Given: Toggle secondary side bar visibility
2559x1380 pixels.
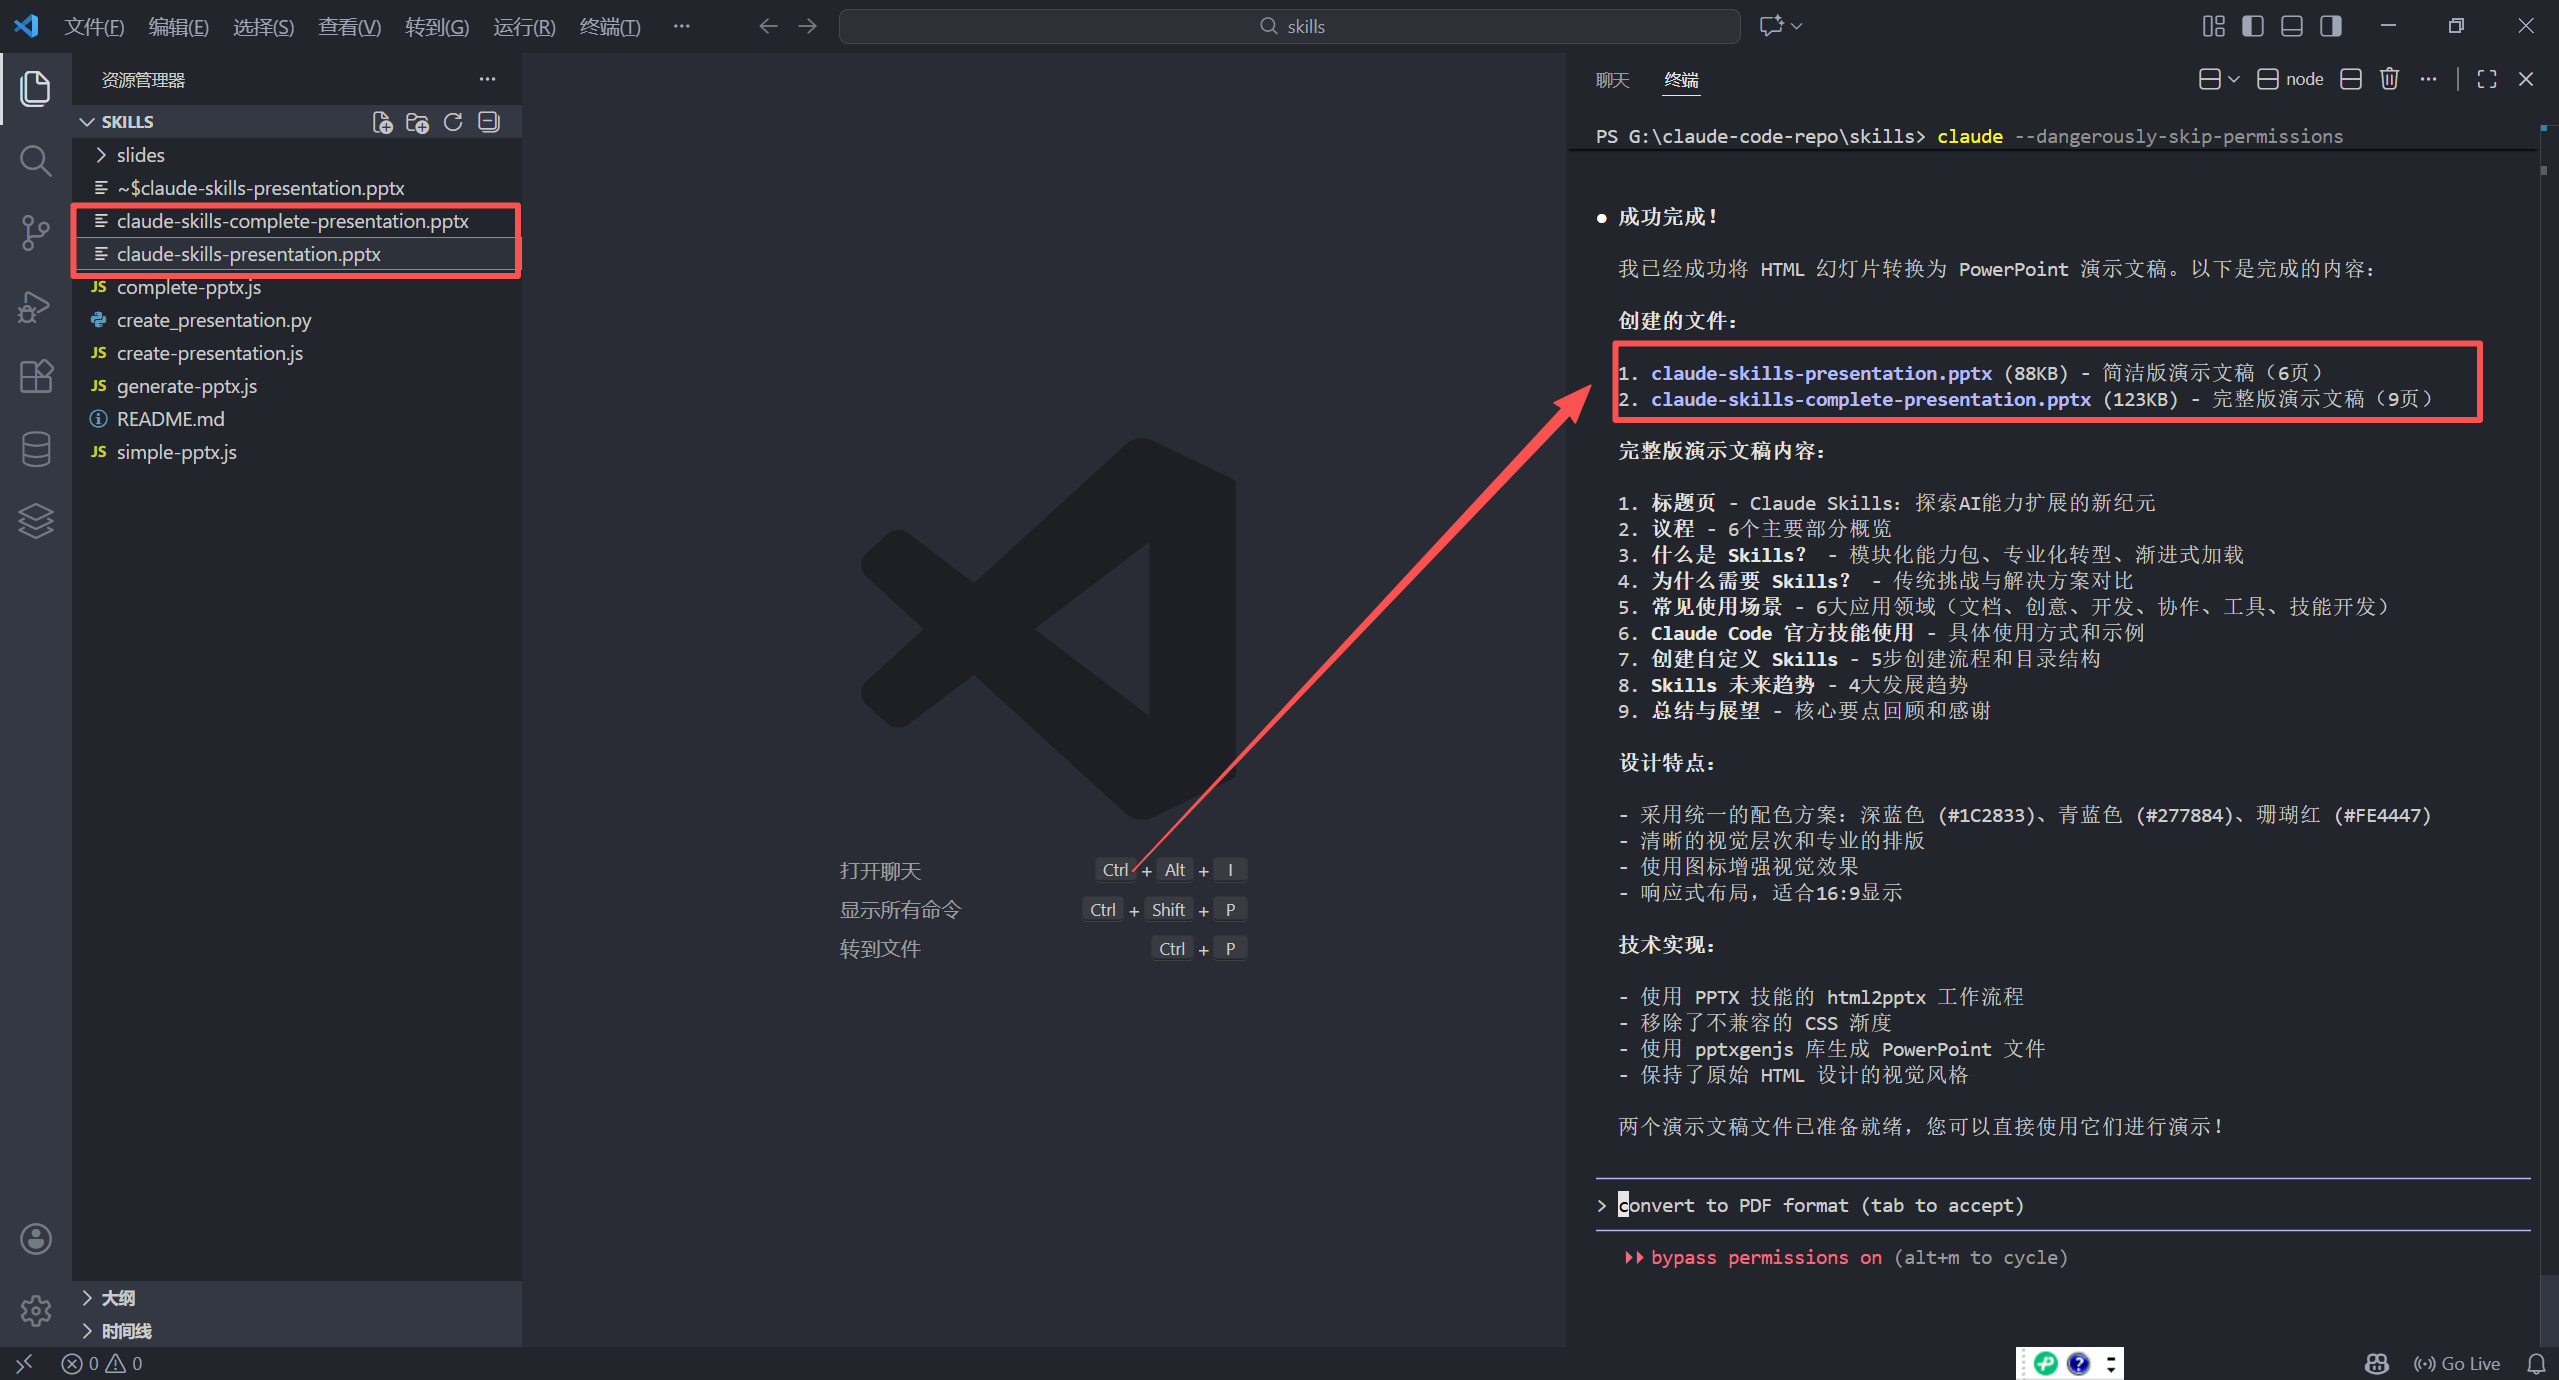Looking at the screenshot, I should (2330, 26).
